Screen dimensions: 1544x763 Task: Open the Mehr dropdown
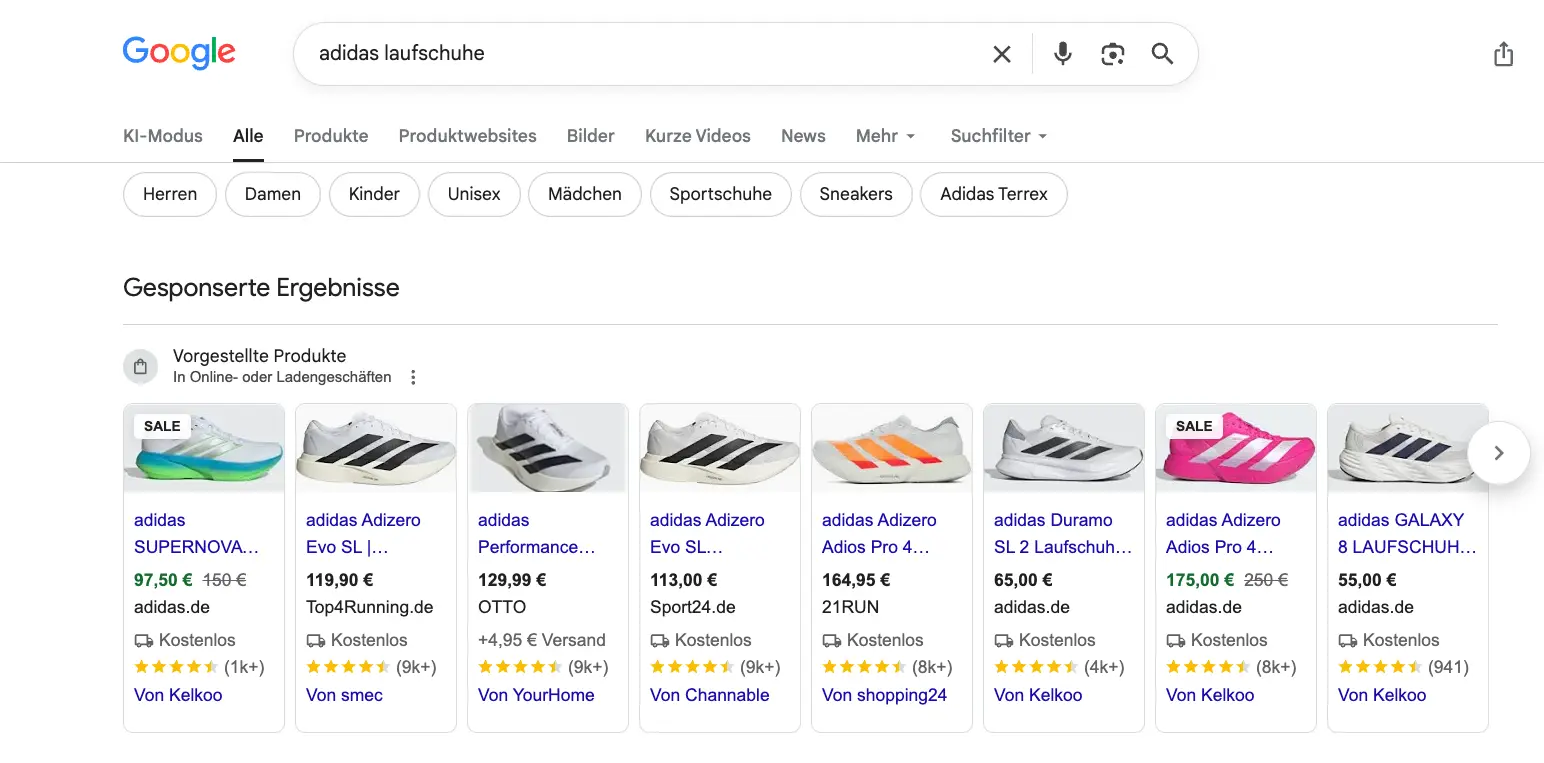[x=886, y=136]
